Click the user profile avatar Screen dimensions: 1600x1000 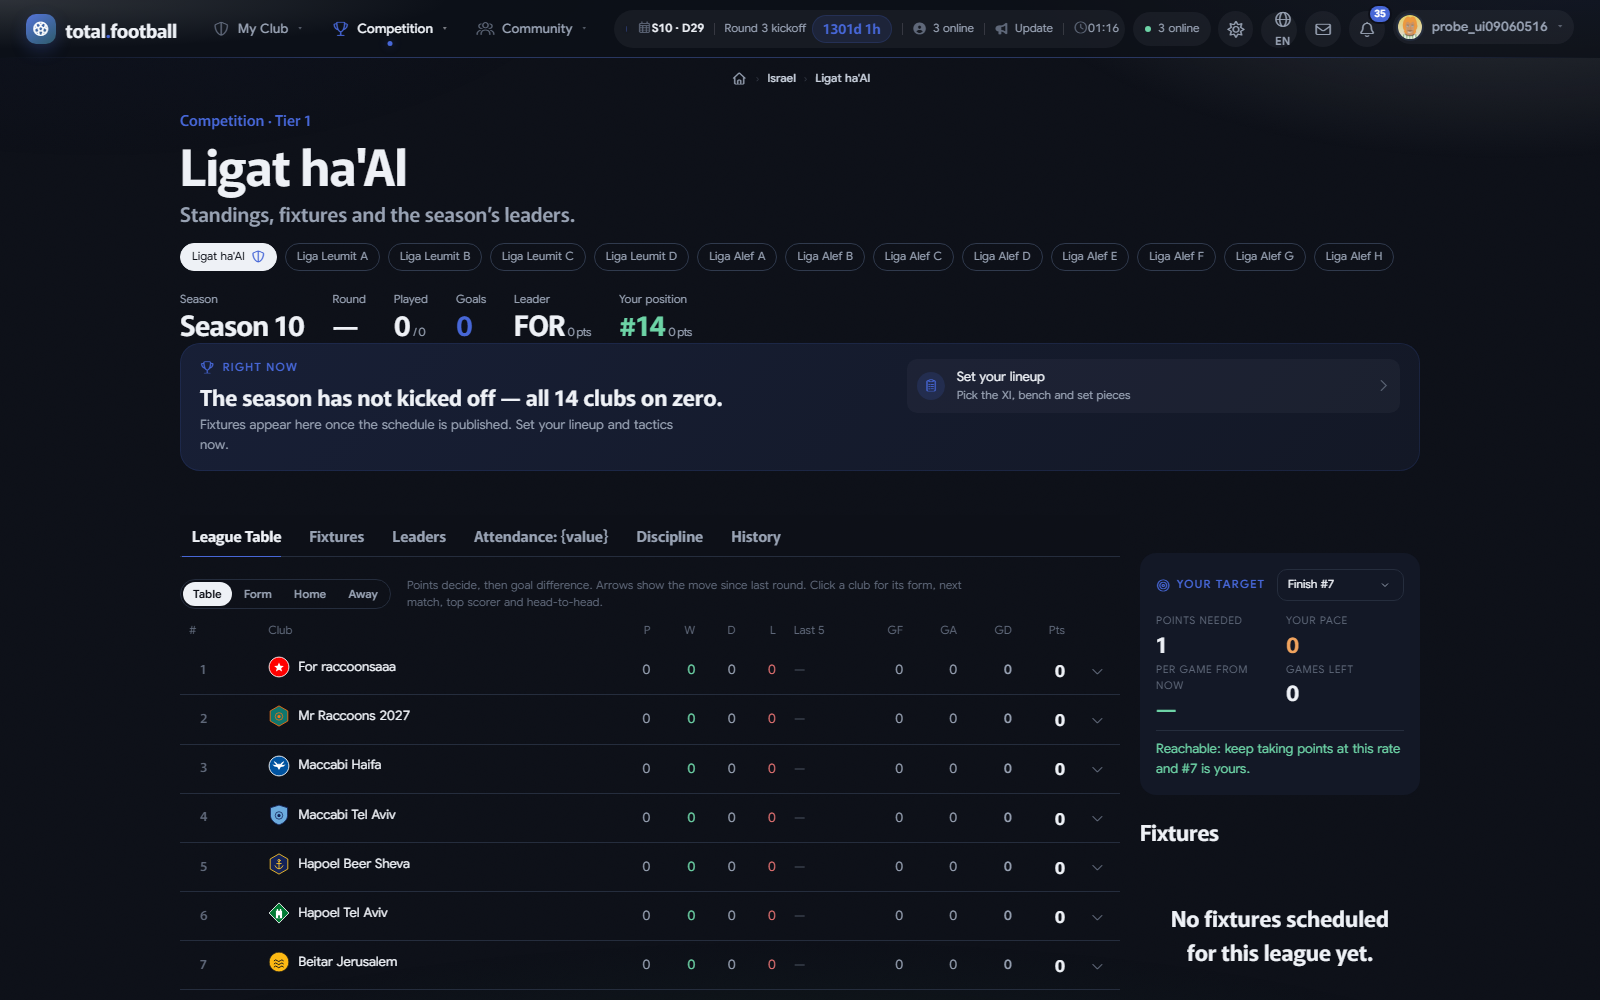[1410, 28]
